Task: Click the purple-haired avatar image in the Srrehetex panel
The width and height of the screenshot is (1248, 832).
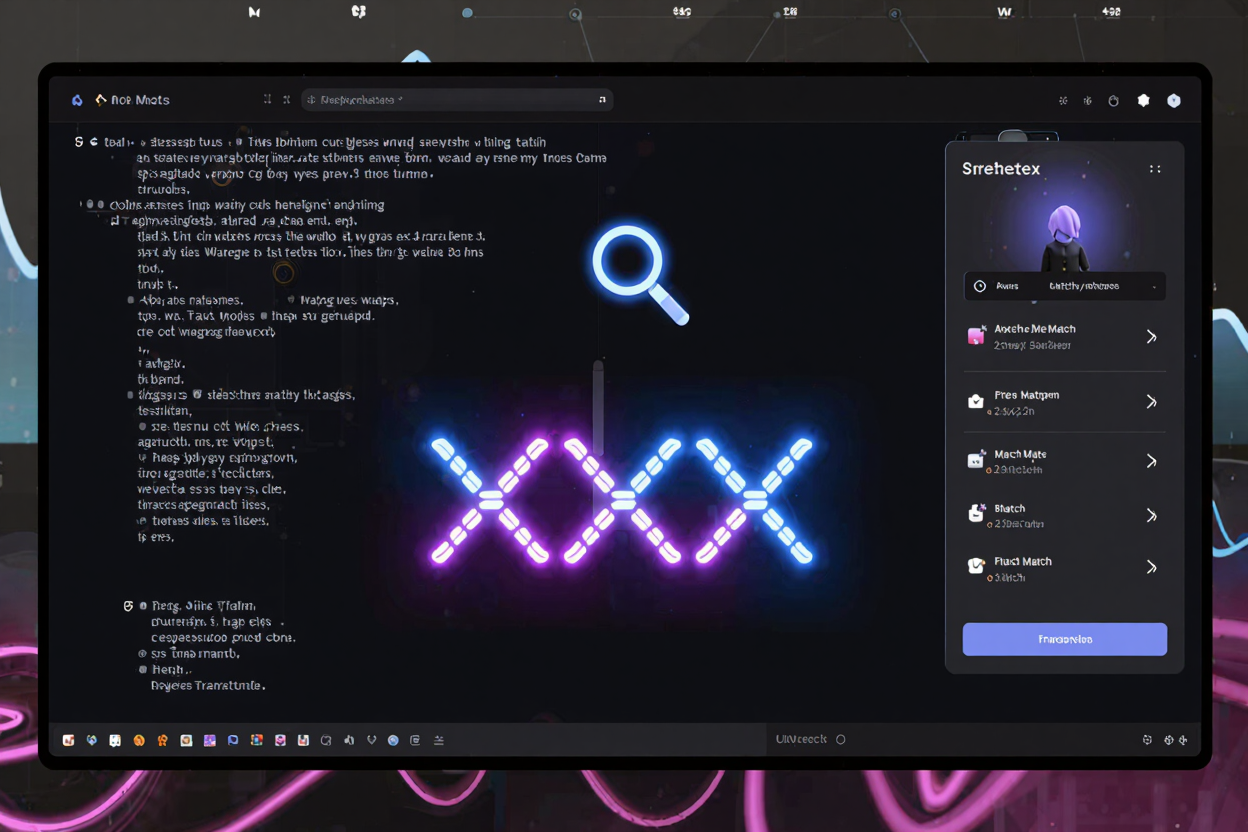Action: [1064, 238]
